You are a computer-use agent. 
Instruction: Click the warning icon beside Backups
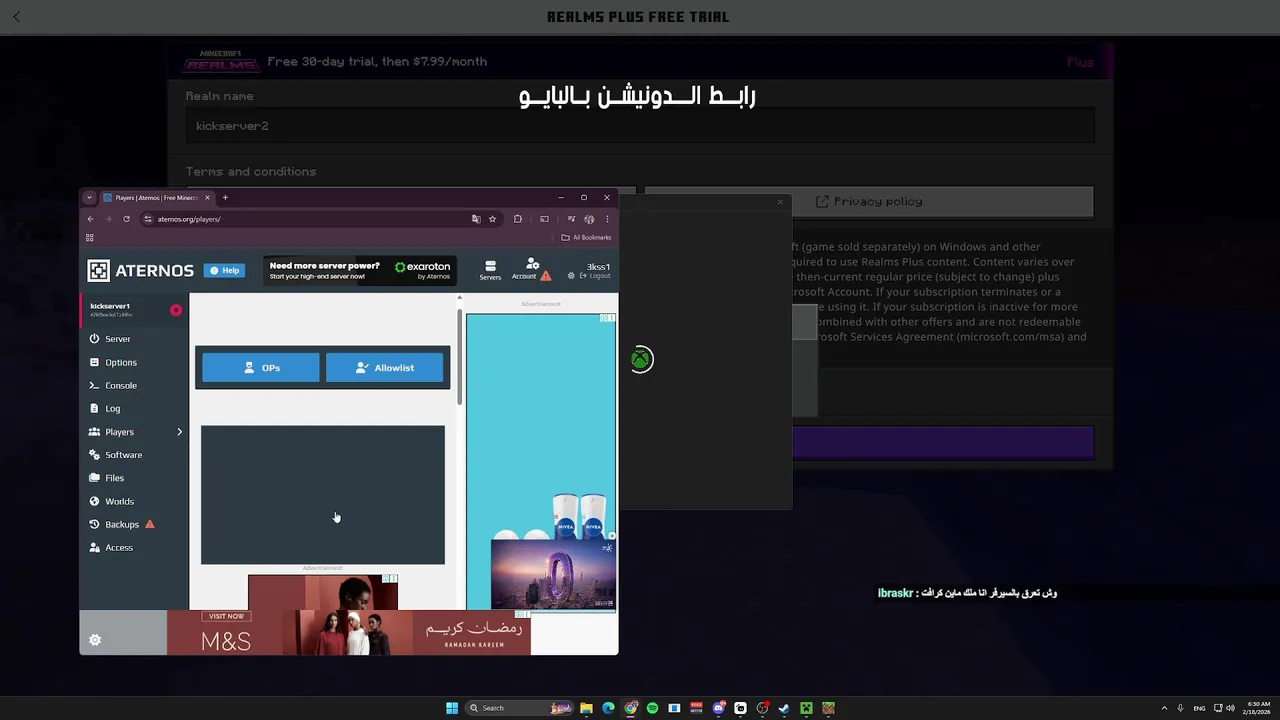point(150,524)
